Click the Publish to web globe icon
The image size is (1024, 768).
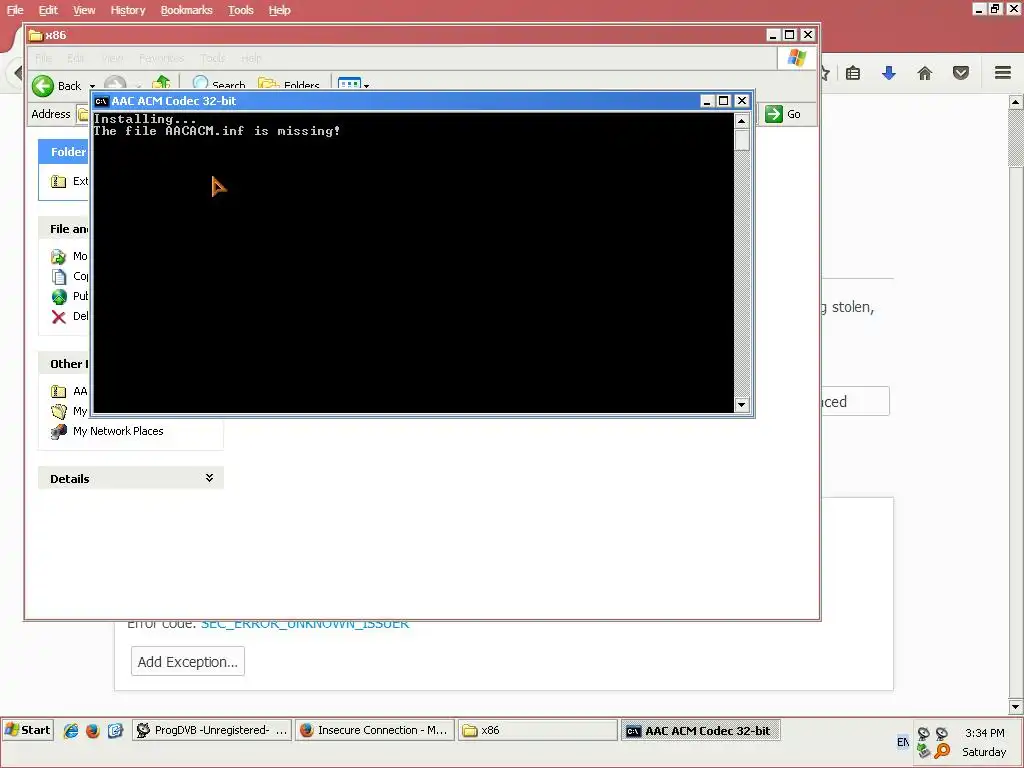[x=59, y=296]
